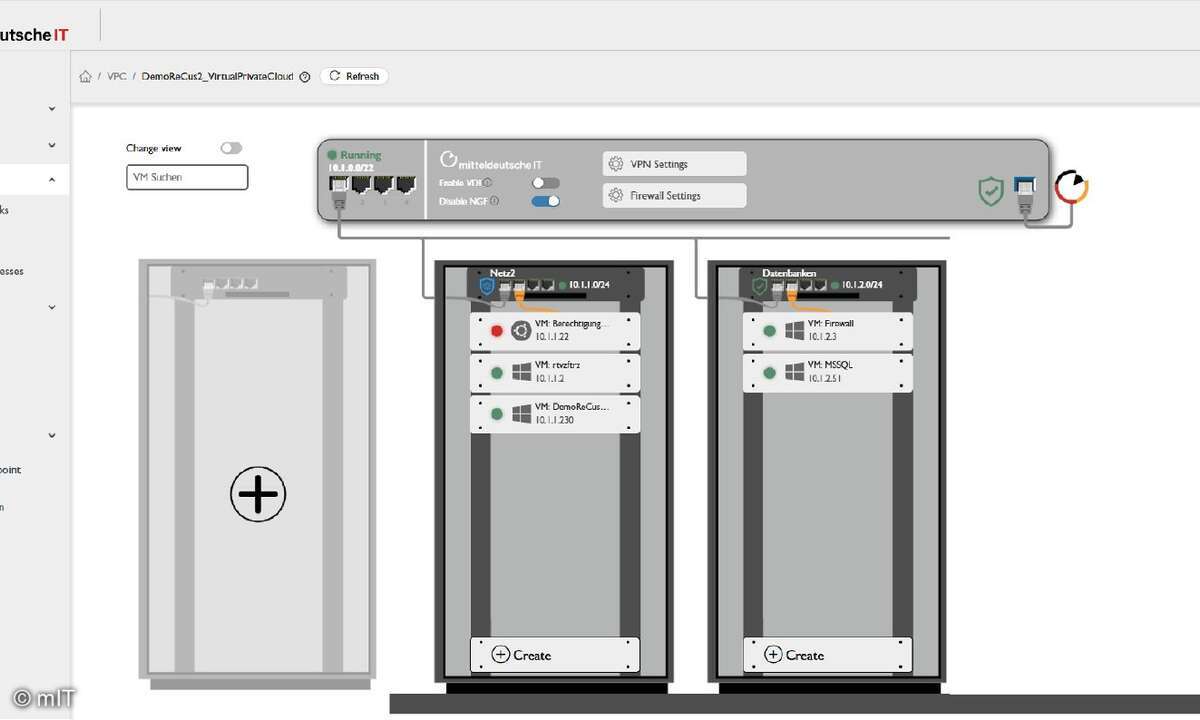Click the Windows icon of MSSQL VM
This screenshot has height=720, width=1200.
point(795,372)
